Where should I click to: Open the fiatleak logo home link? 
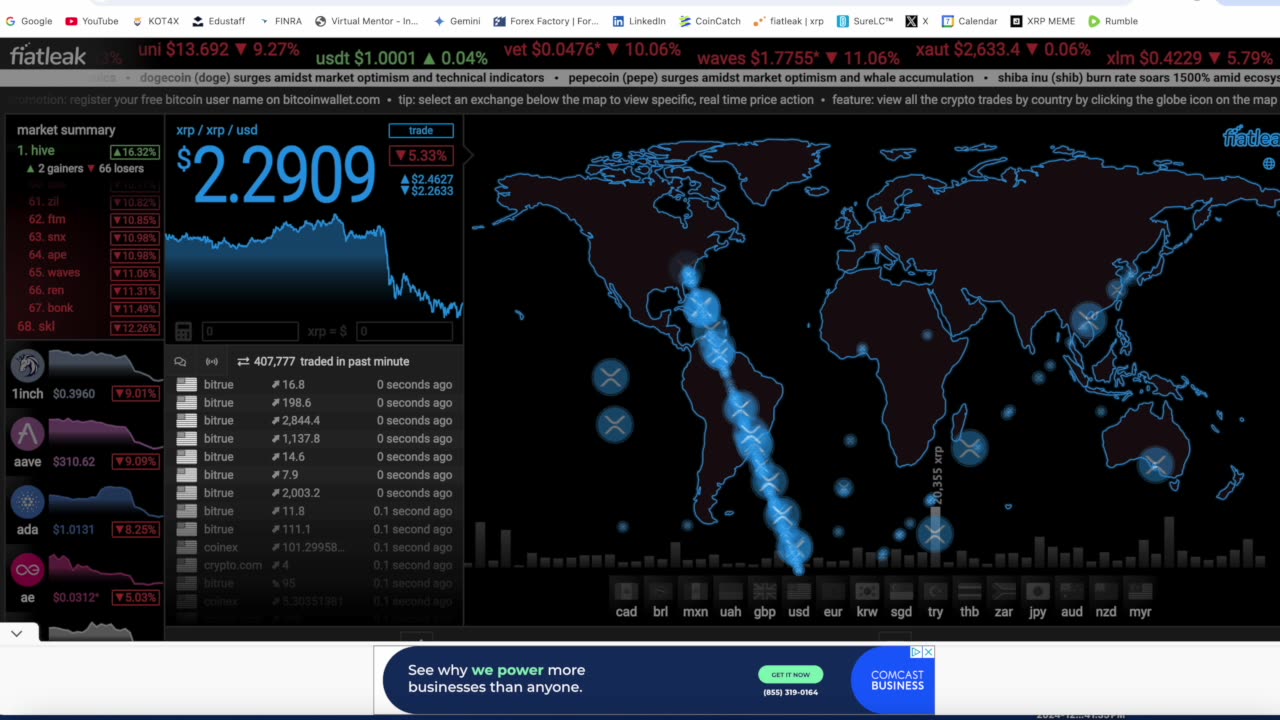(x=48, y=56)
